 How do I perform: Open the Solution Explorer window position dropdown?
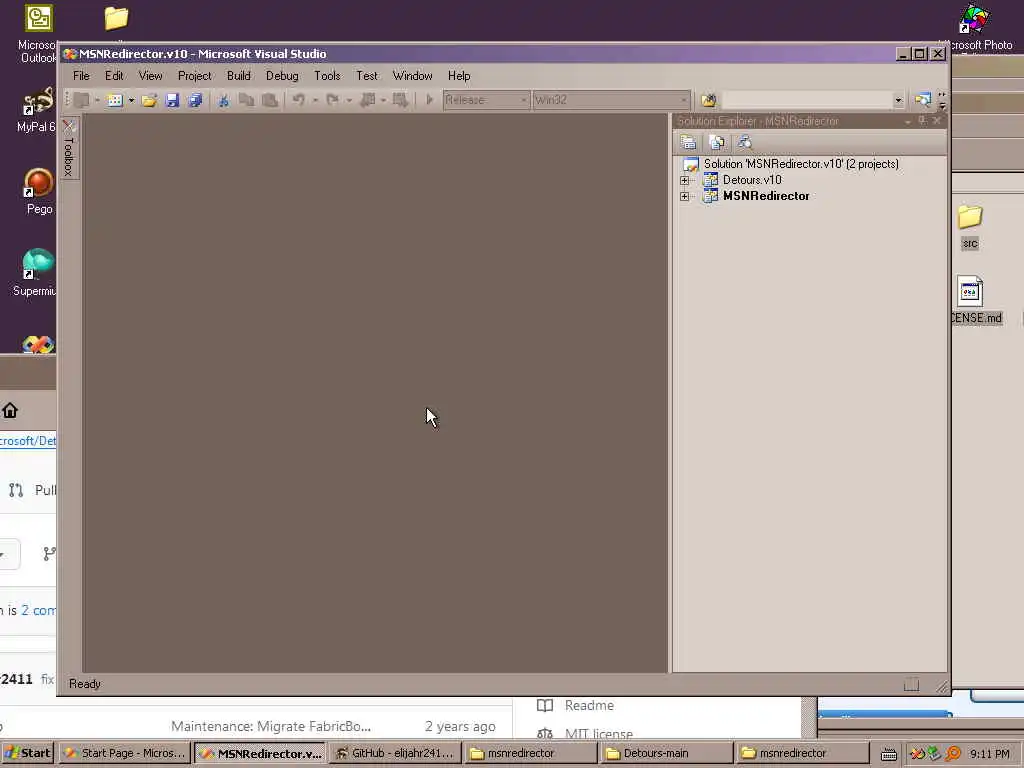(908, 121)
